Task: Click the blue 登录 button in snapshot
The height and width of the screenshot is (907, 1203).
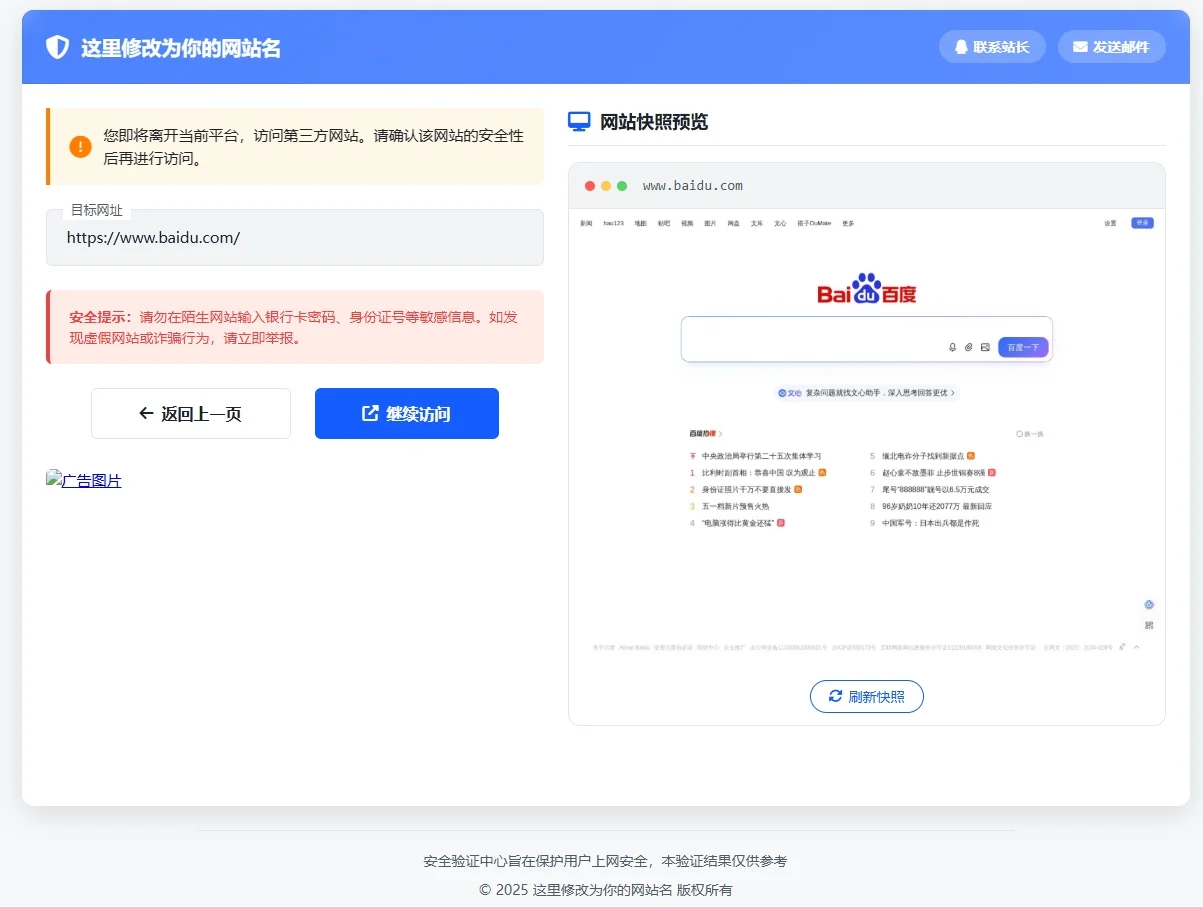Action: pyautogui.click(x=1142, y=223)
